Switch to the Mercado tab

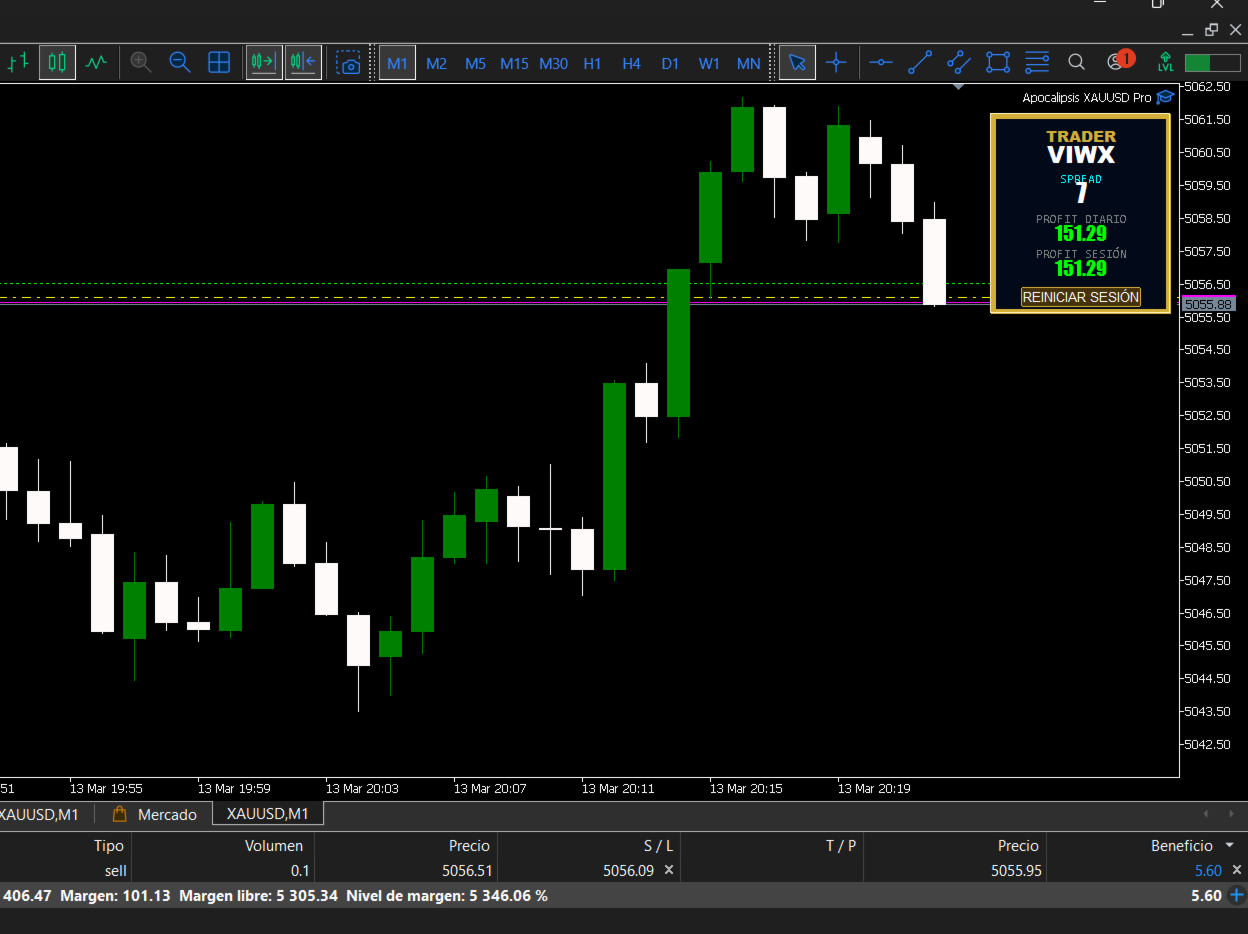pyautogui.click(x=155, y=814)
